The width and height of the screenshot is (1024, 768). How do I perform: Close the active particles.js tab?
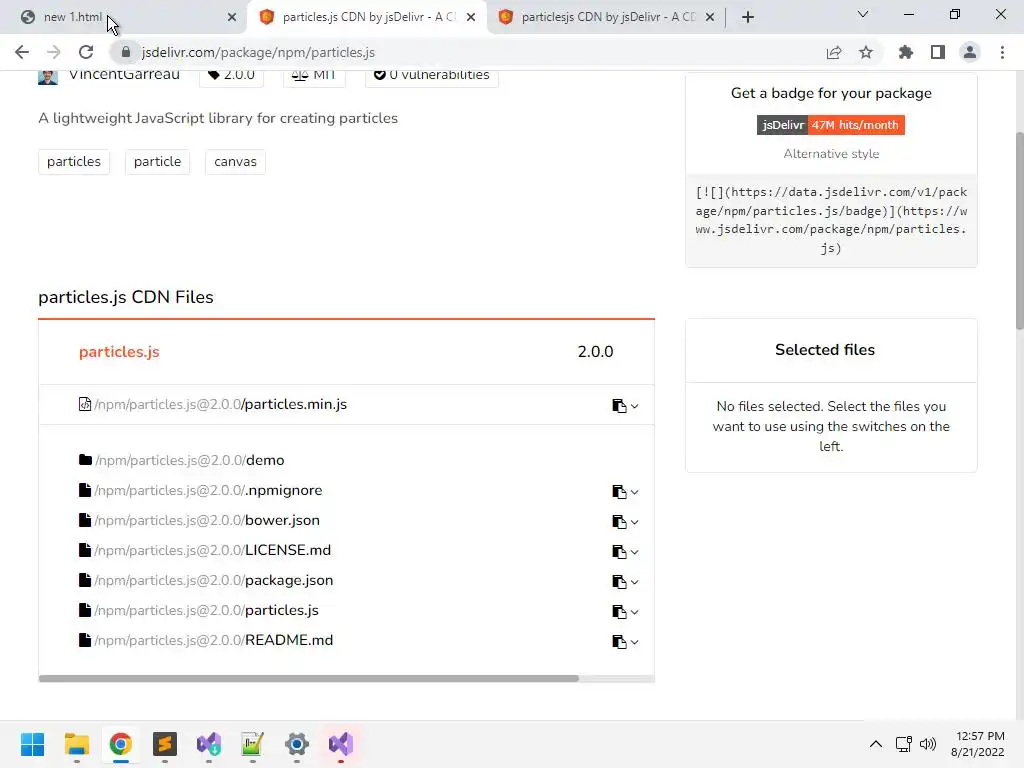coord(471,17)
